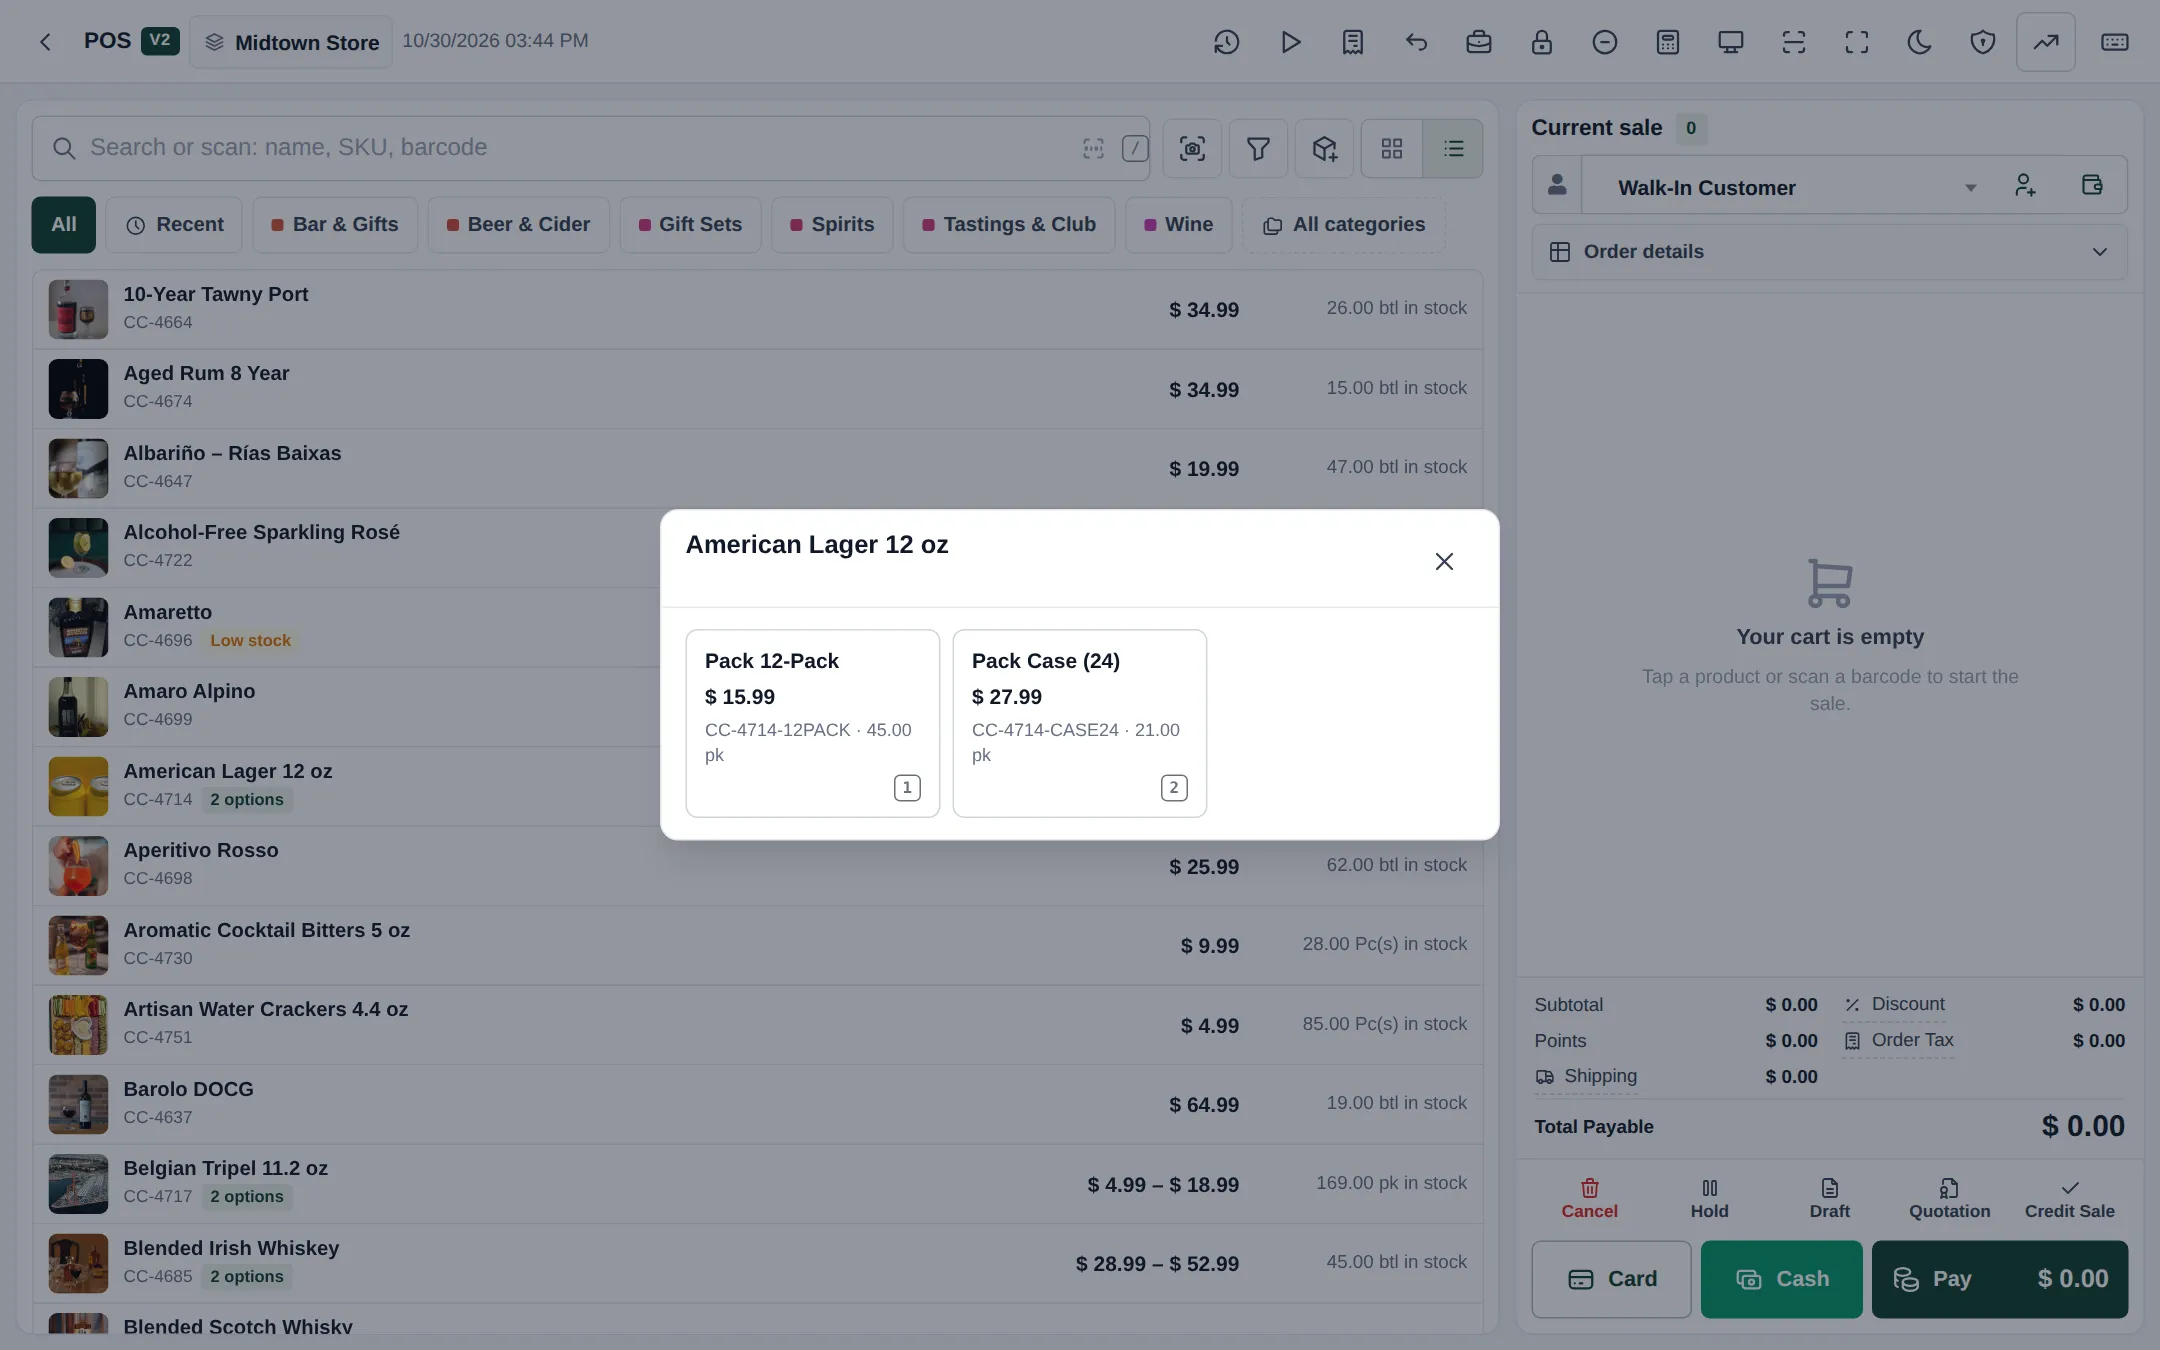Click the add product box icon

(x=1324, y=149)
